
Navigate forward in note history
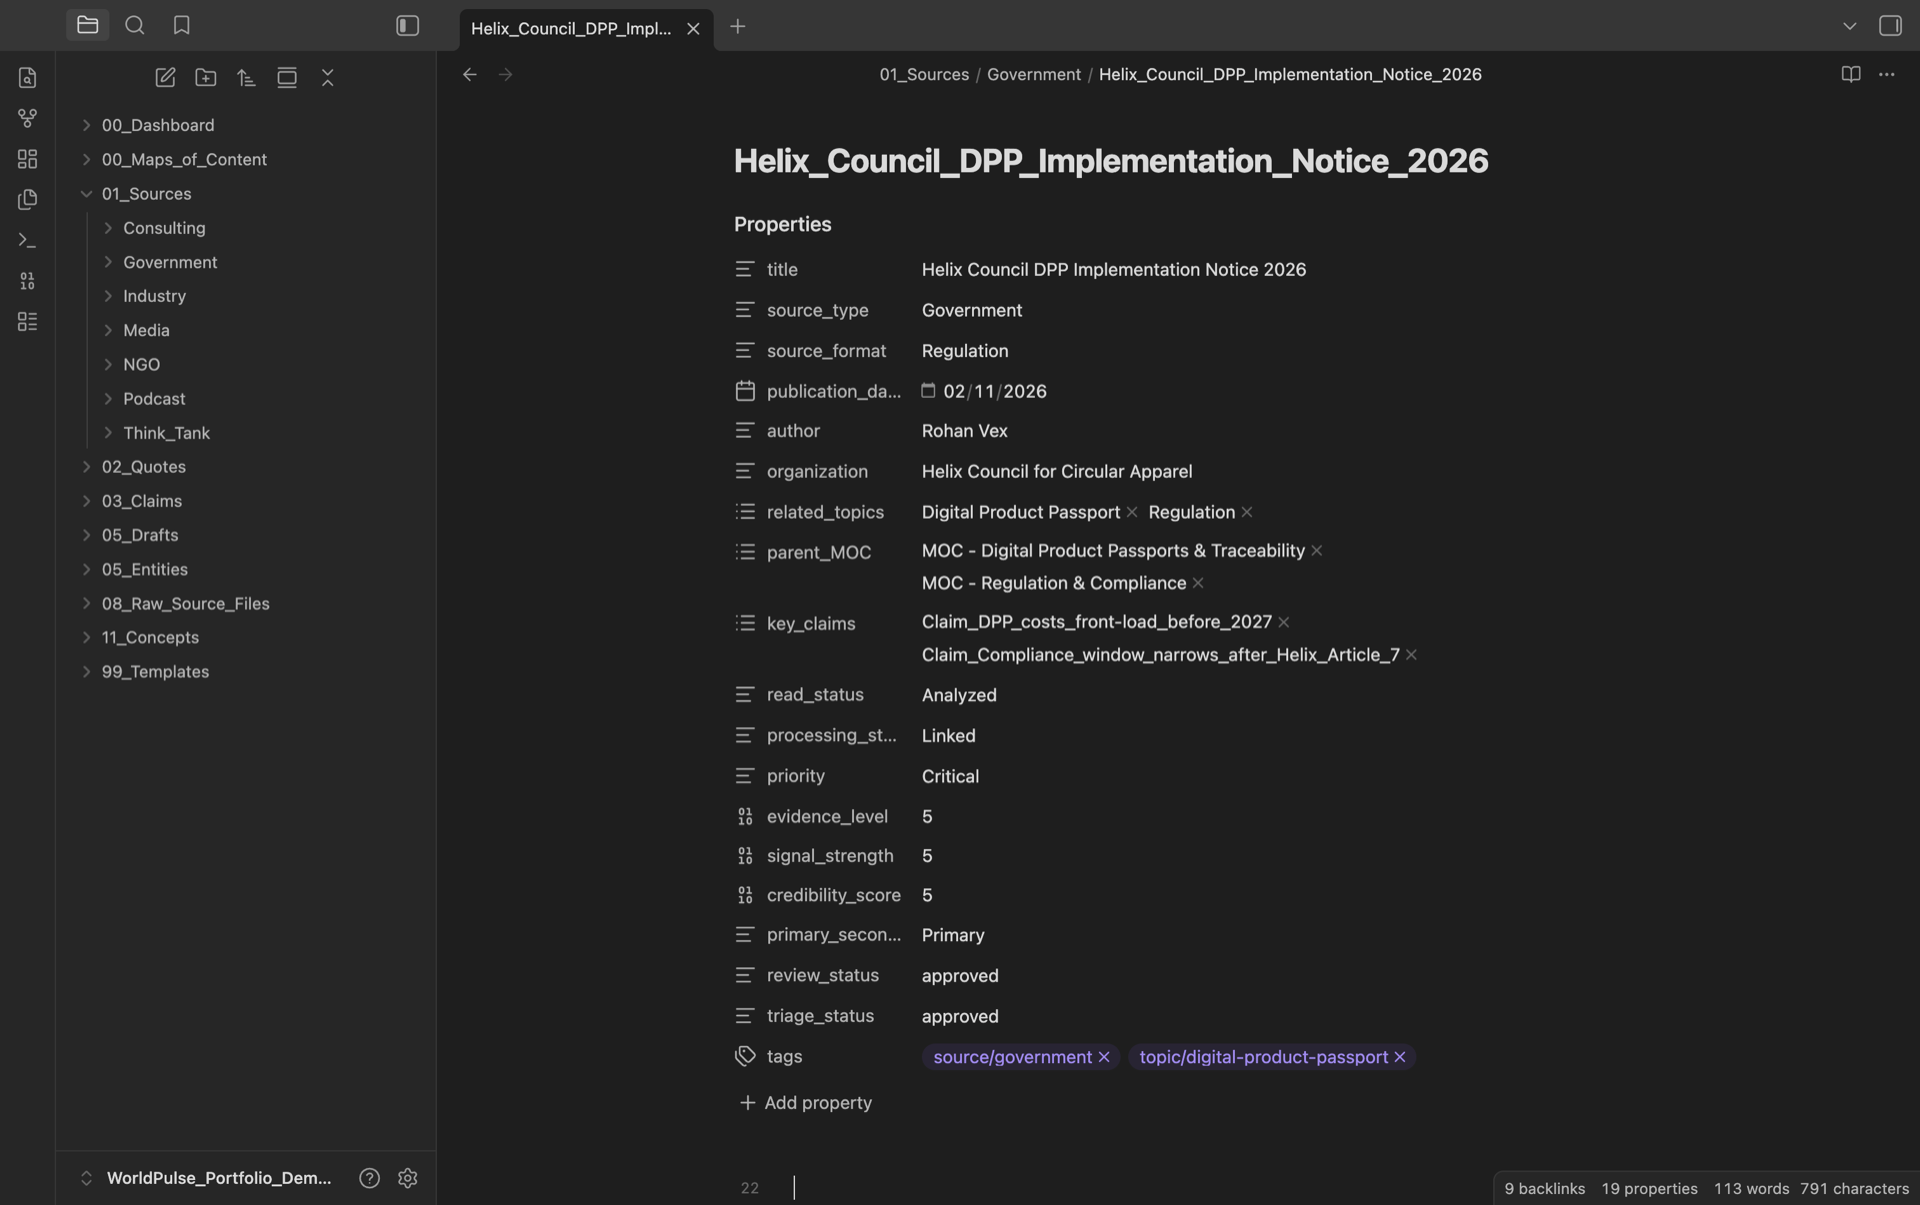point(505,74)
